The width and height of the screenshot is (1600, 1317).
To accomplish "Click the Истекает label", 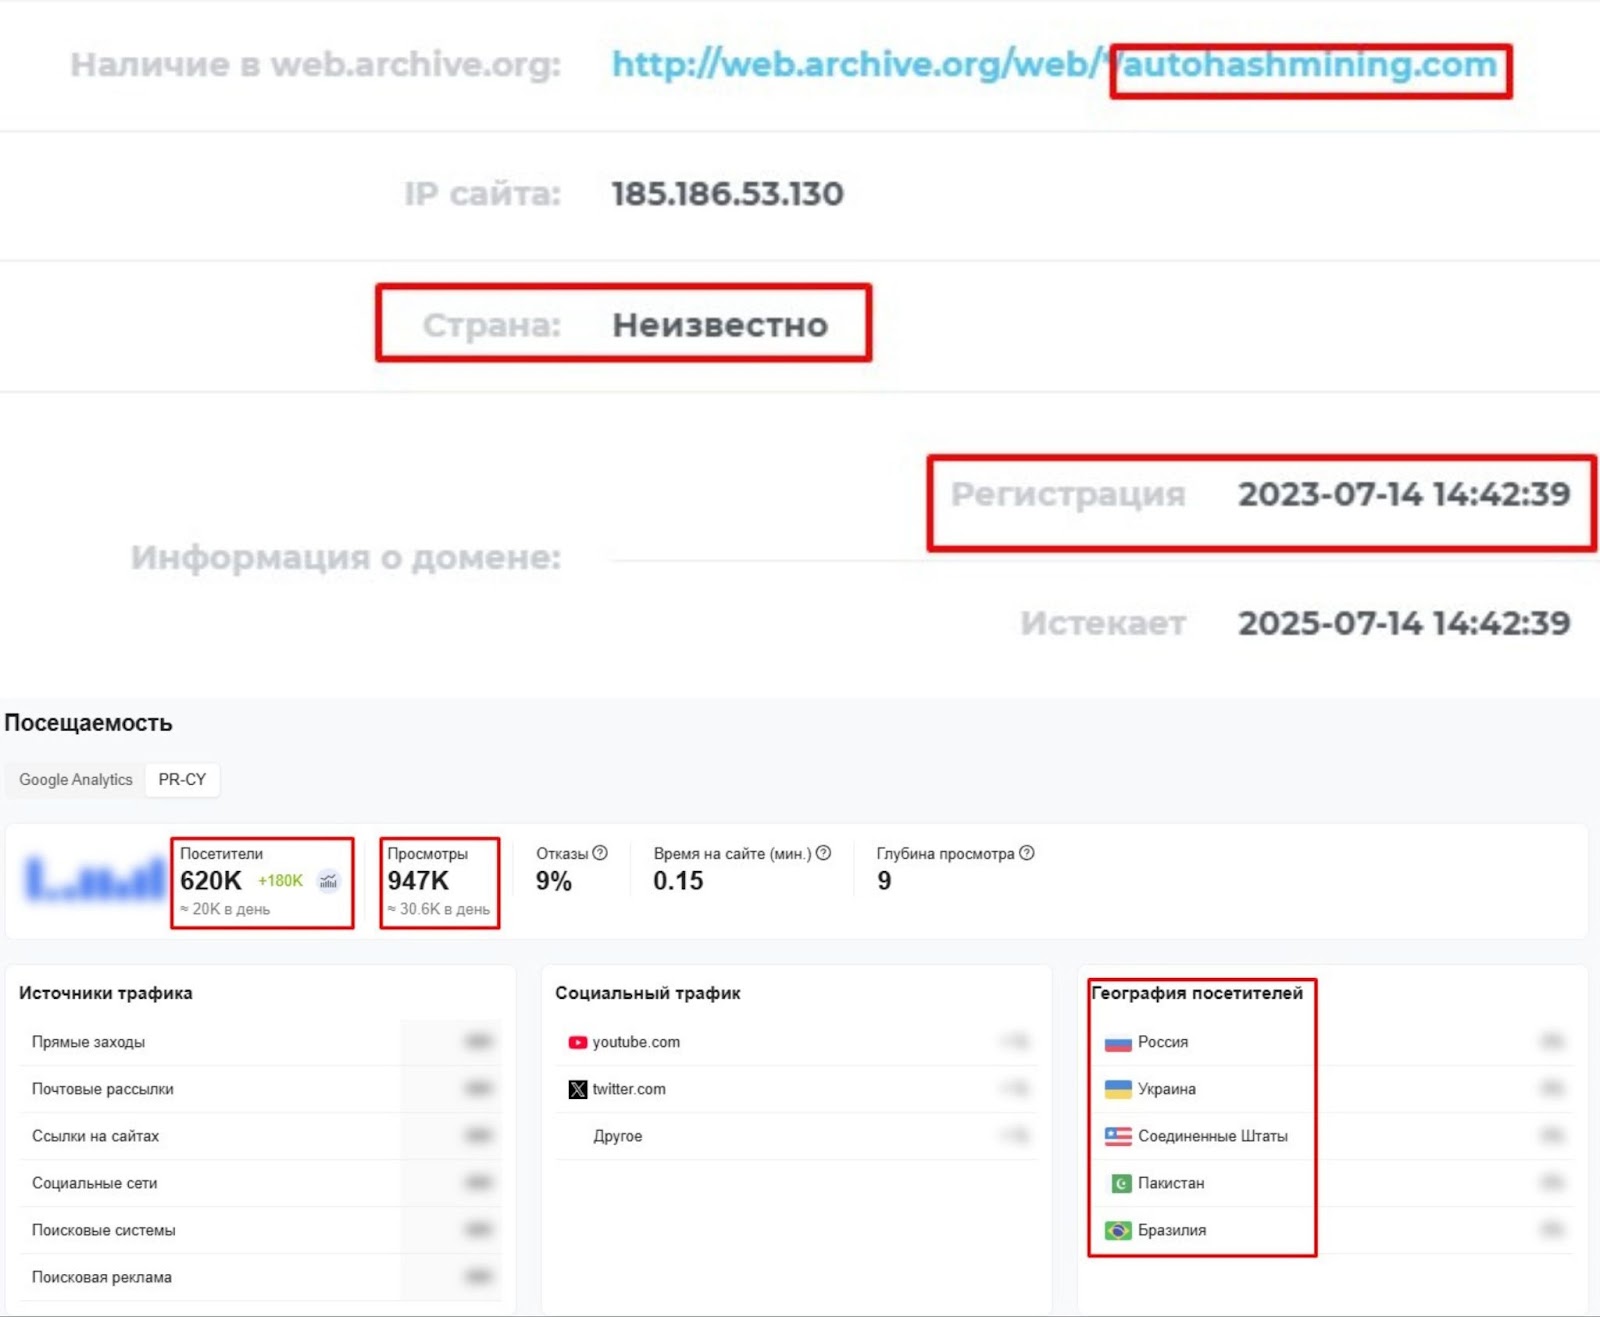I will coord(1103,623).
